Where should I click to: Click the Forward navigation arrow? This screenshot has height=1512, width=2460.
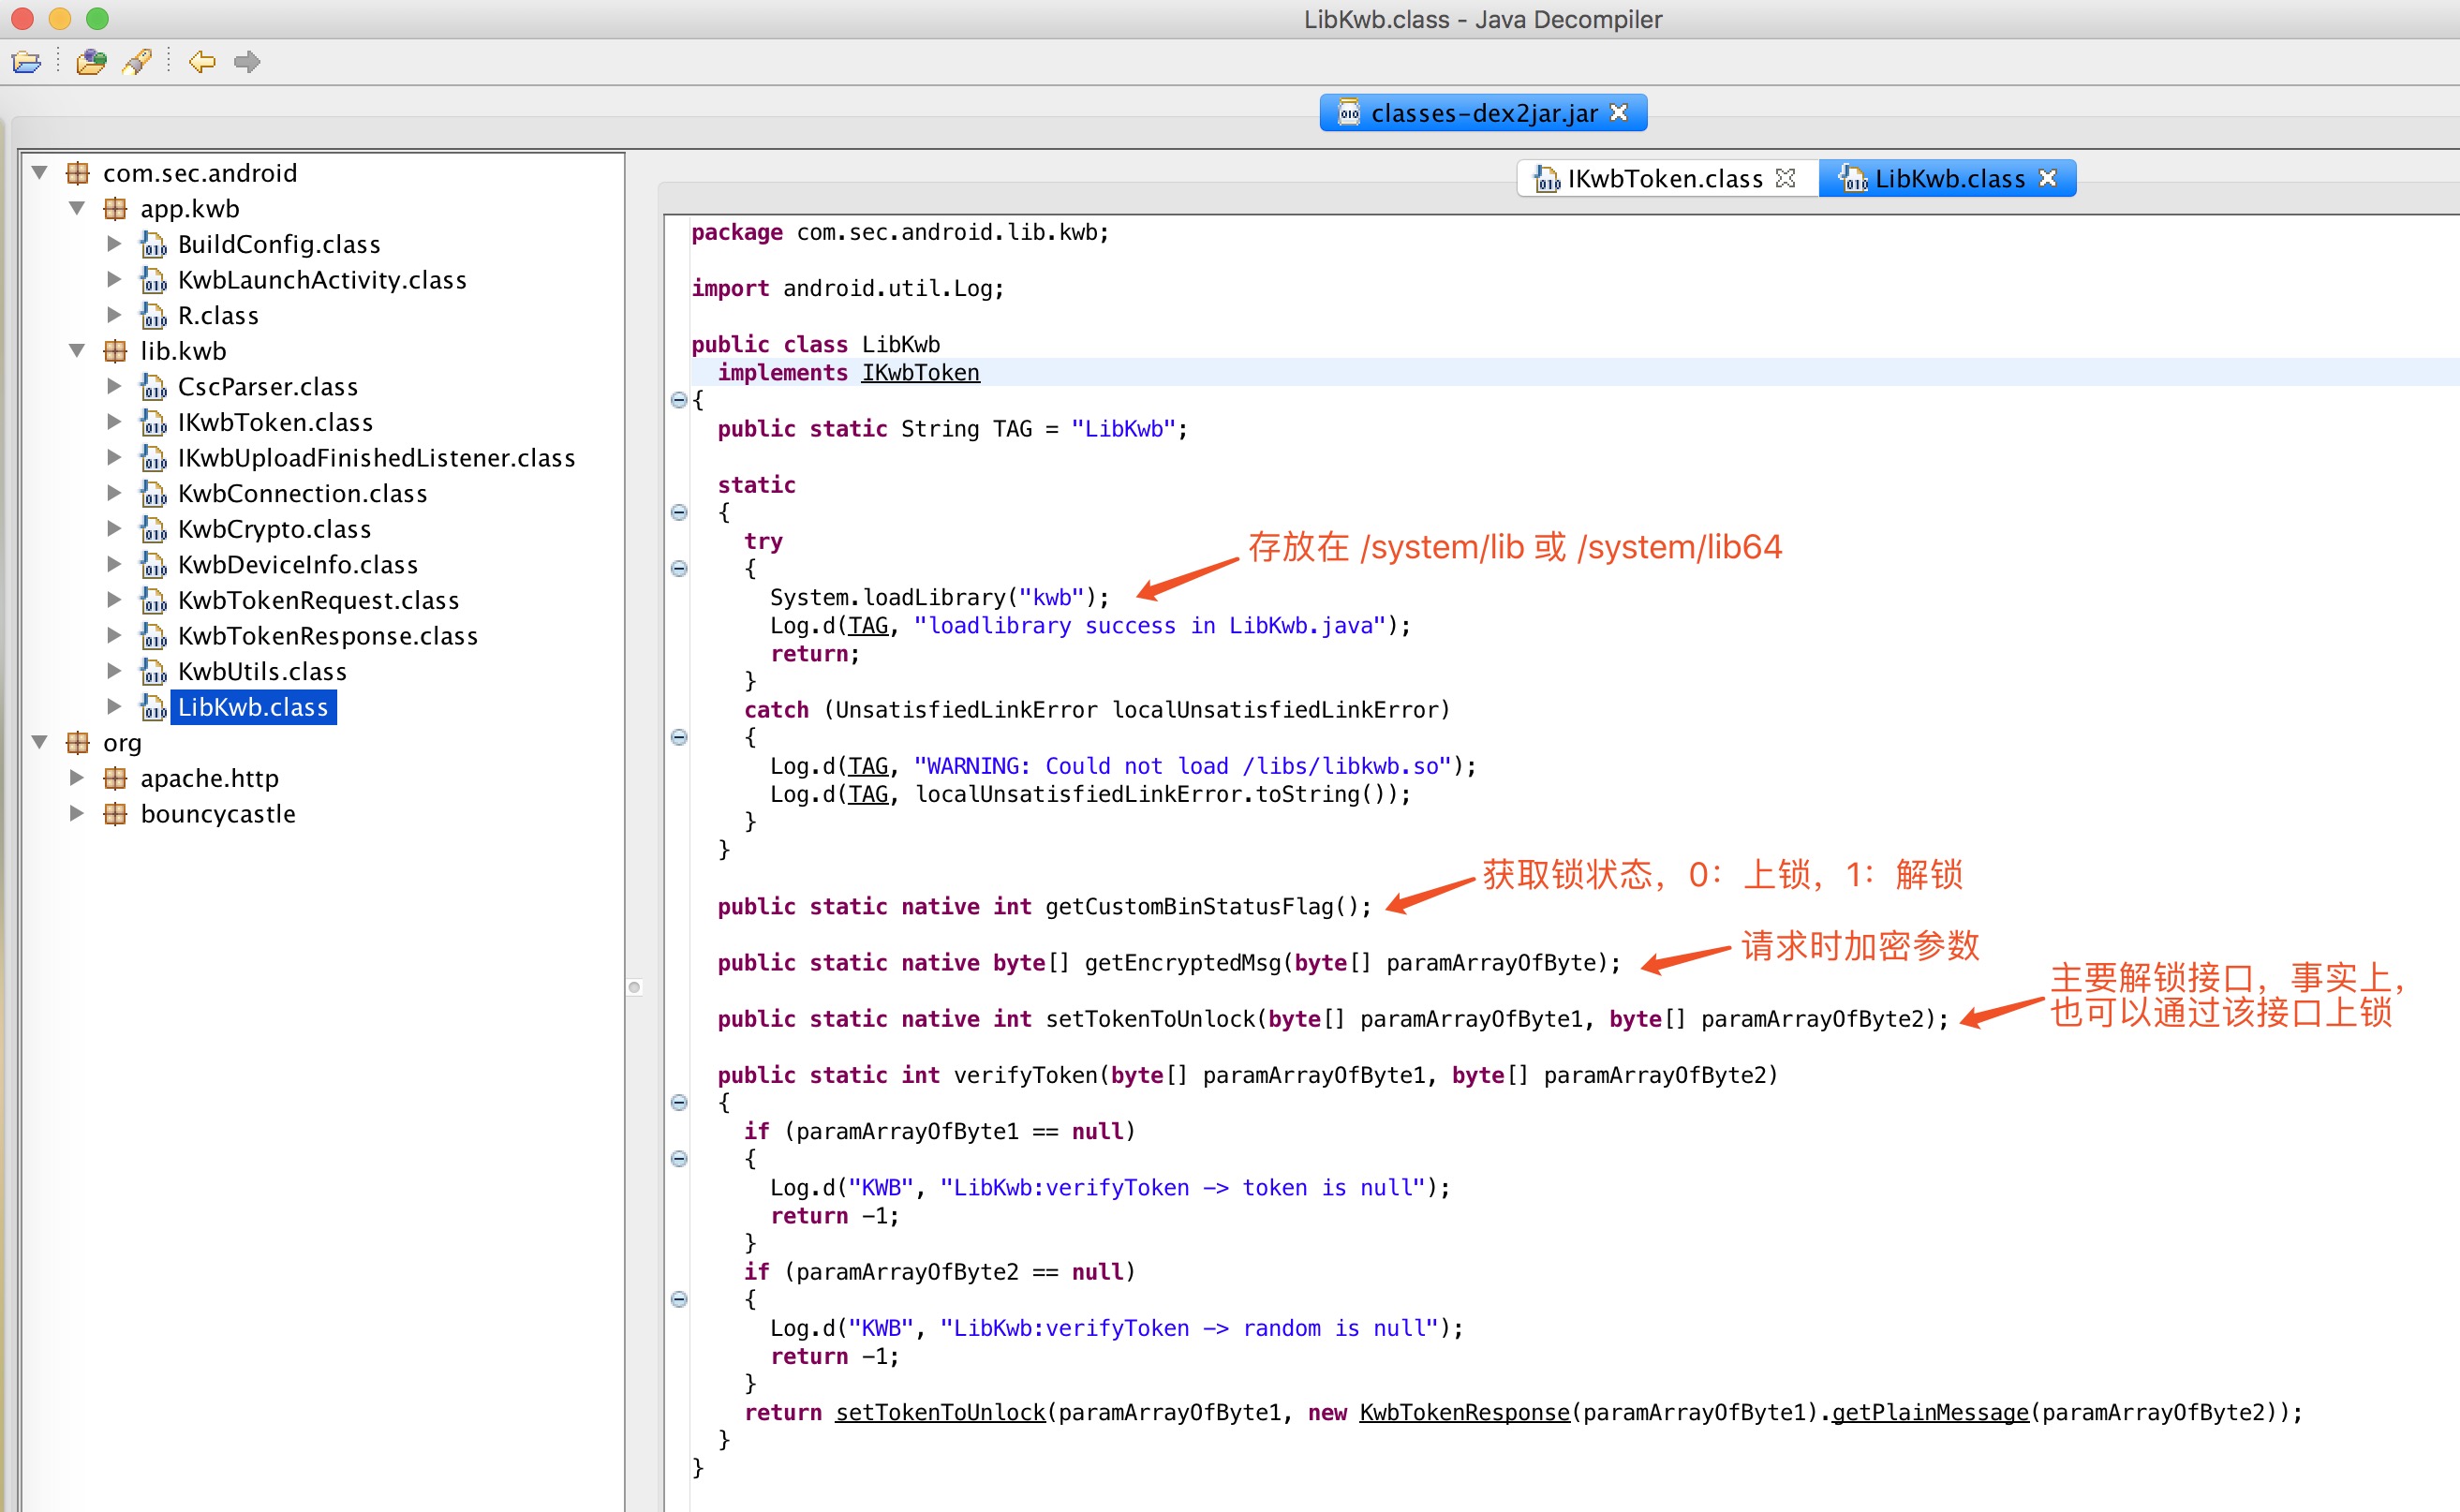click(247, 62)
